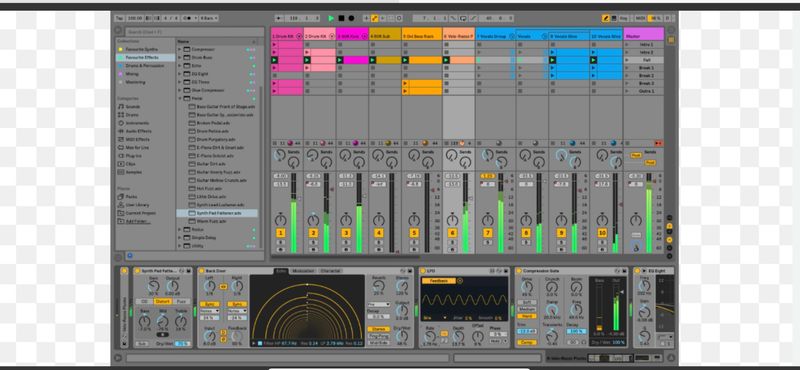Toggle the yellow Automation Arm button
This screenshot has width=800, height=370.
tap(375, 18)
